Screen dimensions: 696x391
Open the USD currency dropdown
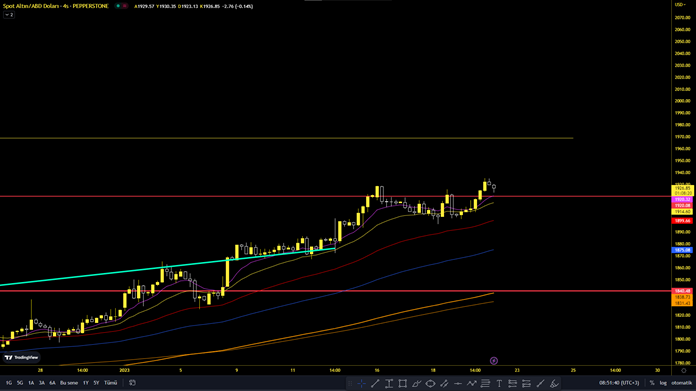(680, 4)
